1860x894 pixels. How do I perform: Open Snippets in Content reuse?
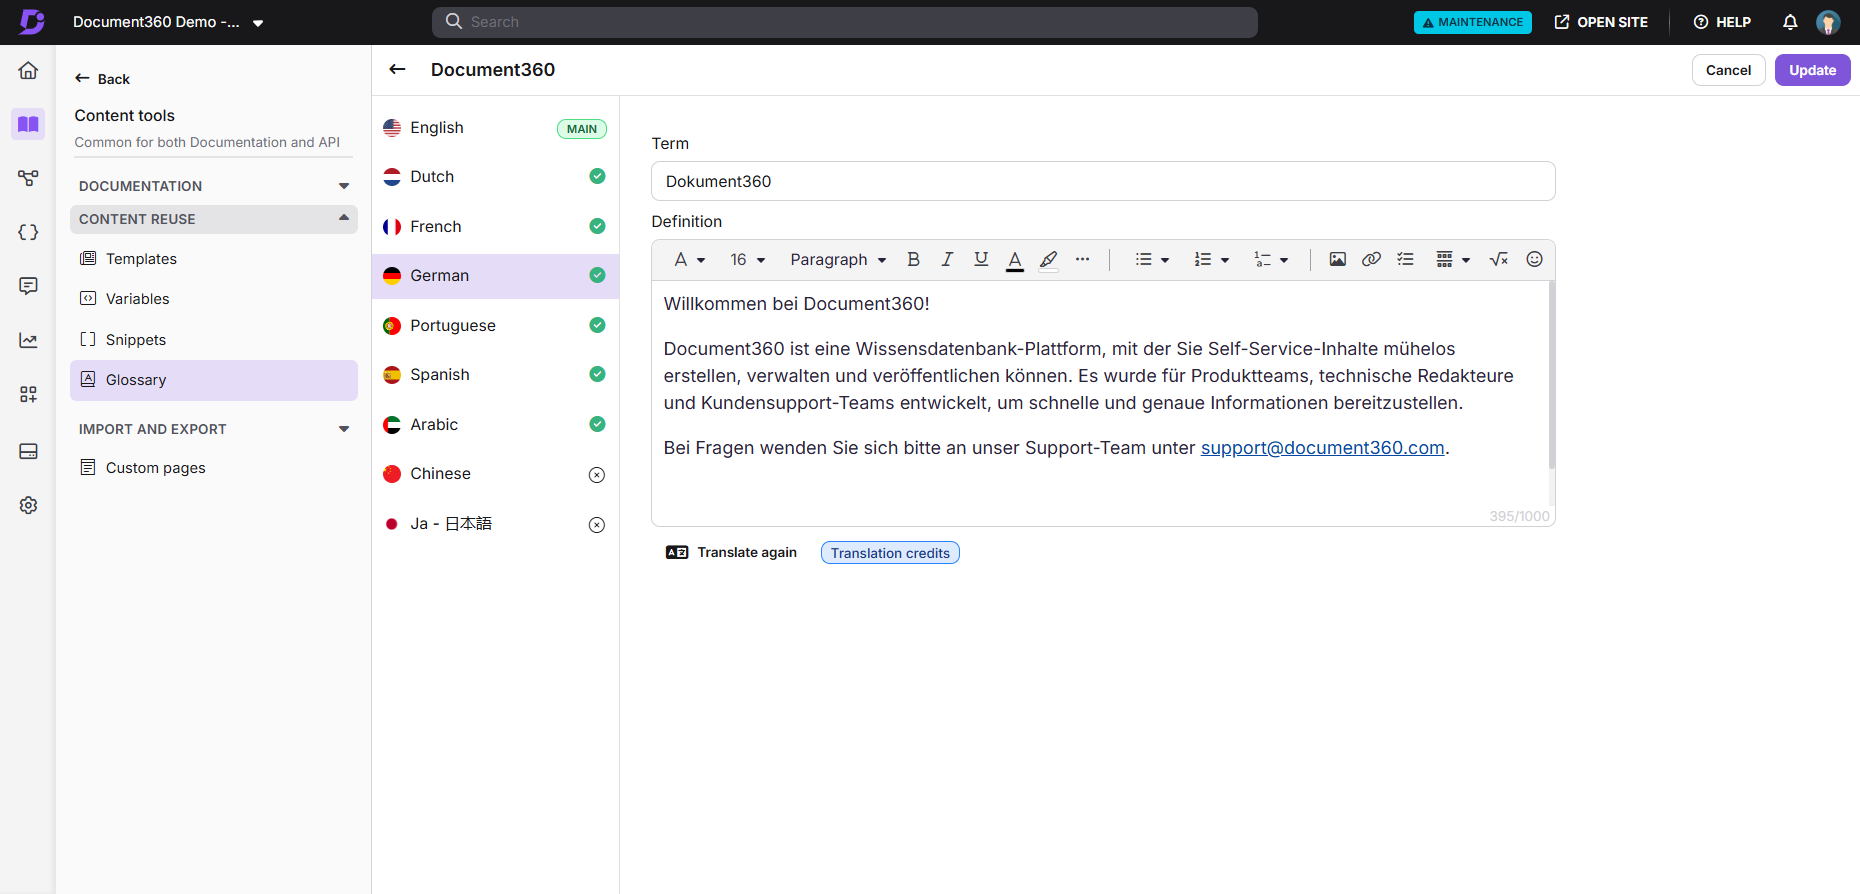[214, 340]
